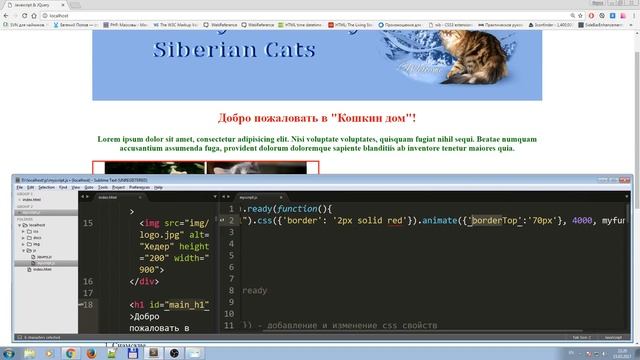Click left pane tab-scroll right arrow
This screenshot has width=640, height=360.
point(87,197)
